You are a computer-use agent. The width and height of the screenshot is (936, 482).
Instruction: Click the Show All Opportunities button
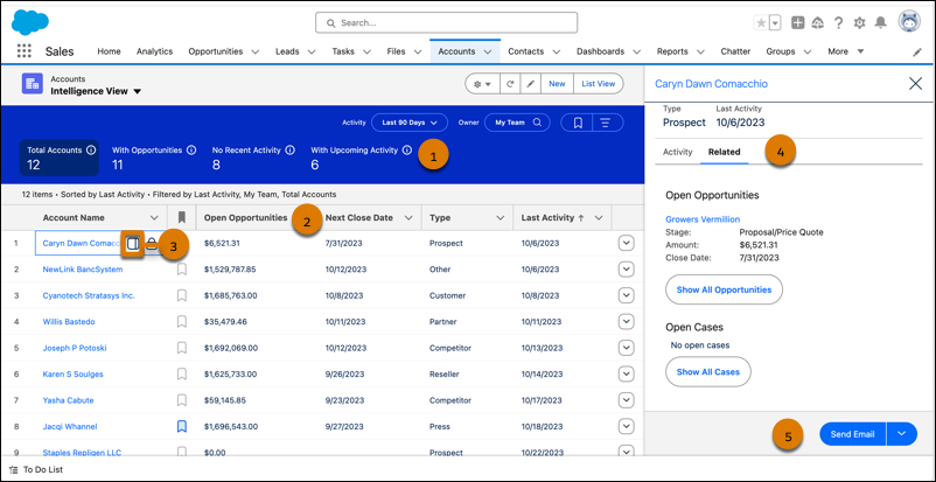pyautogui.click(x=724, y=290)
